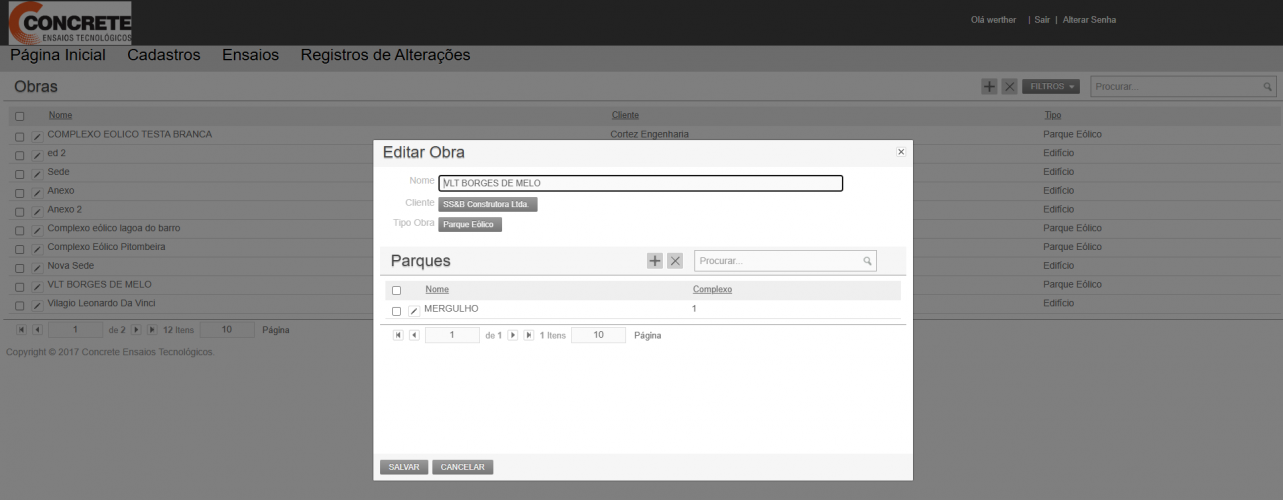Viewport: 1283px width, 500px height.
Task: Click the edit pencil for Nova Sede
Action: pos(37,268)
